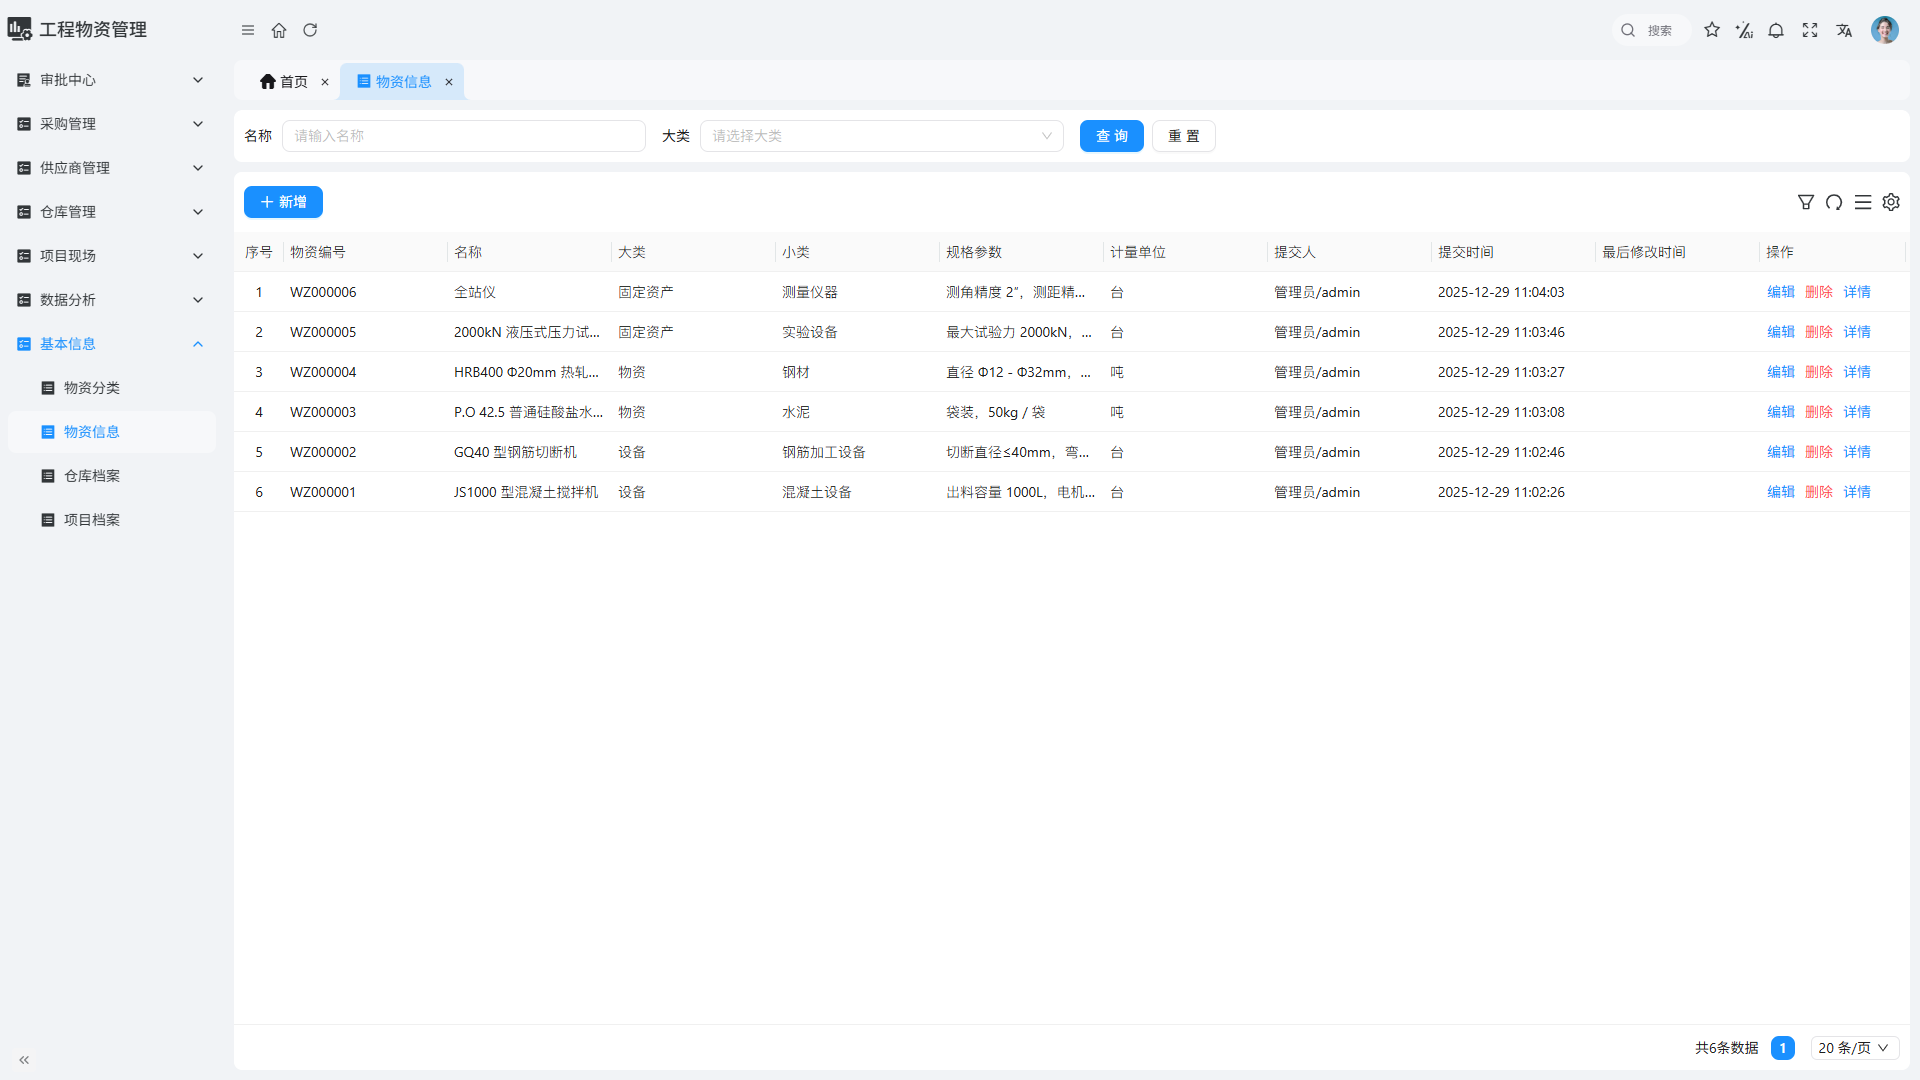
Task: Open the user avatar menu
Action: click(x=1885, y=30)
